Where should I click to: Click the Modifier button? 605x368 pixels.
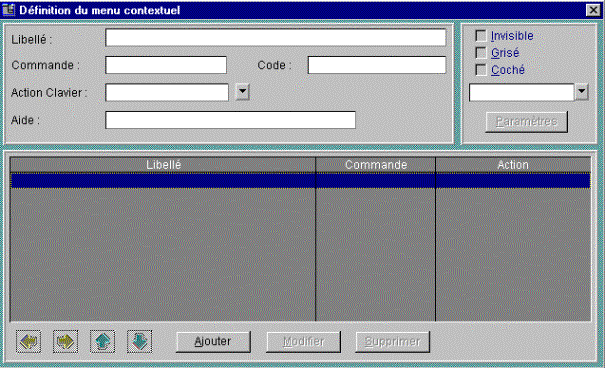[303, 342]
